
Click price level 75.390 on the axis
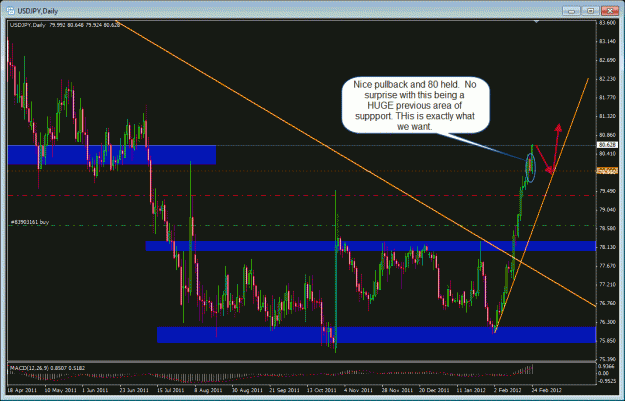click(x=607, y=359)
